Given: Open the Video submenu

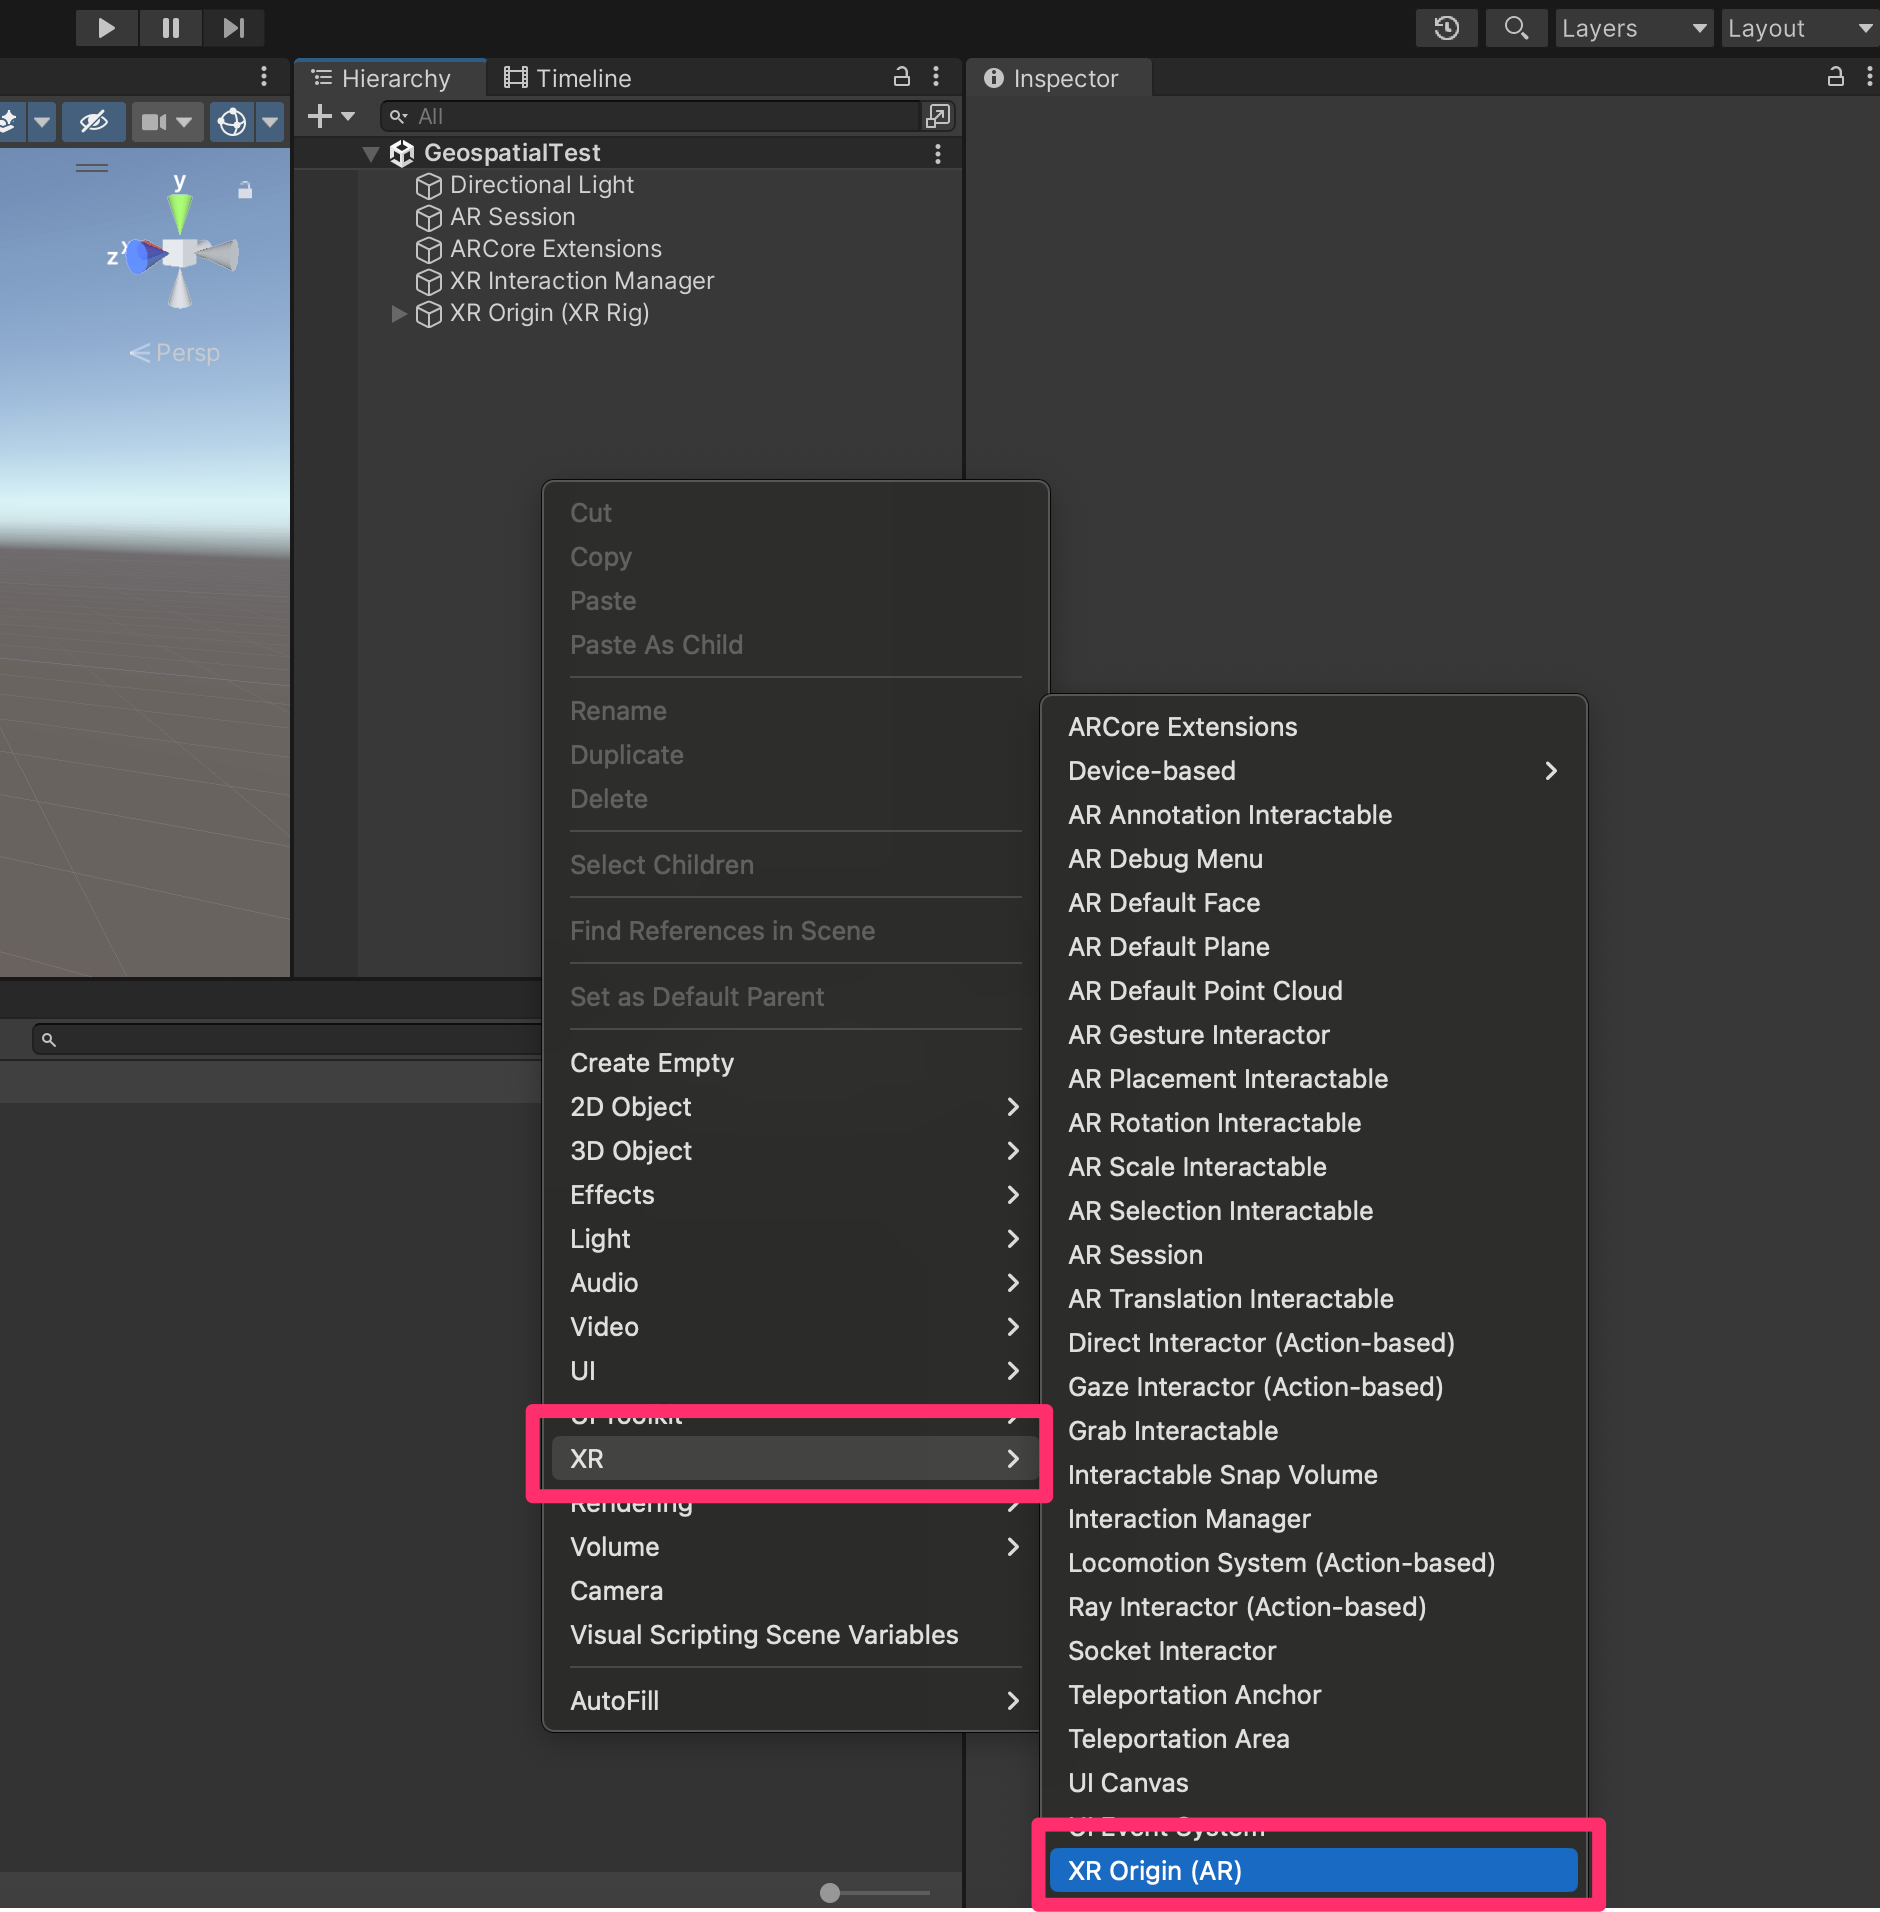Looking at the screenshot, I should [795, 1327].
